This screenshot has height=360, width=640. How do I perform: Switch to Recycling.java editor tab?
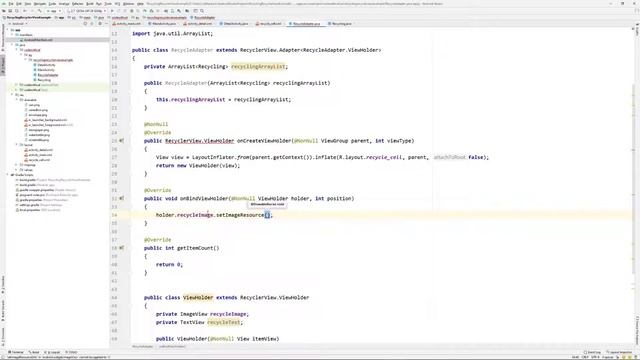(x=340, y=24)
